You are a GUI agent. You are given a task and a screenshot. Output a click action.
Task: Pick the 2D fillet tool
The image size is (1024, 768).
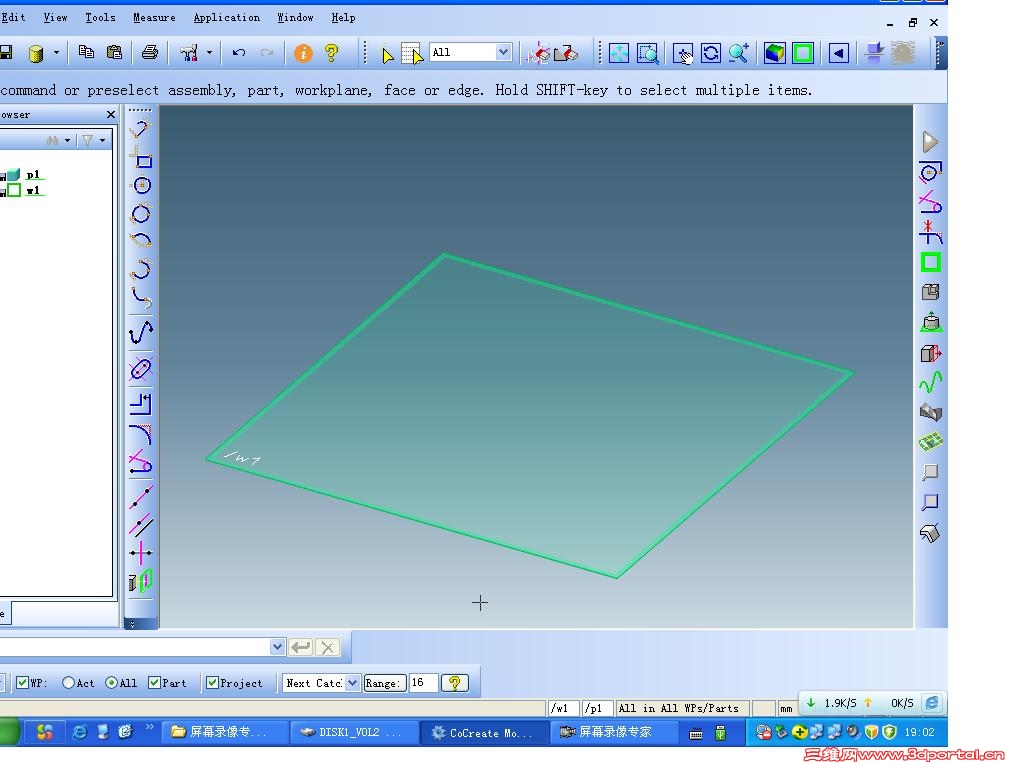click(x=140, y=434)
